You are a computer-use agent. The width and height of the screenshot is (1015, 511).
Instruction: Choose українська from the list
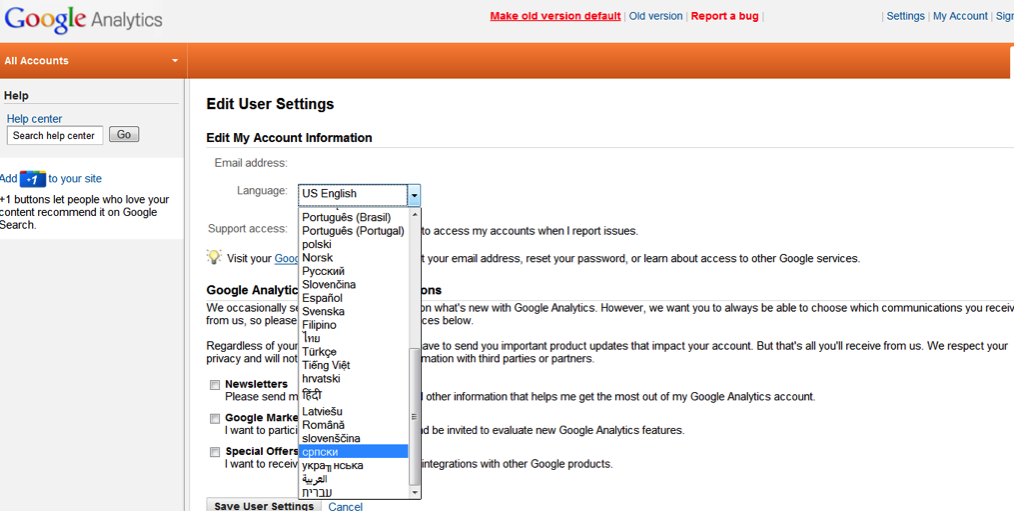point(353,466)
